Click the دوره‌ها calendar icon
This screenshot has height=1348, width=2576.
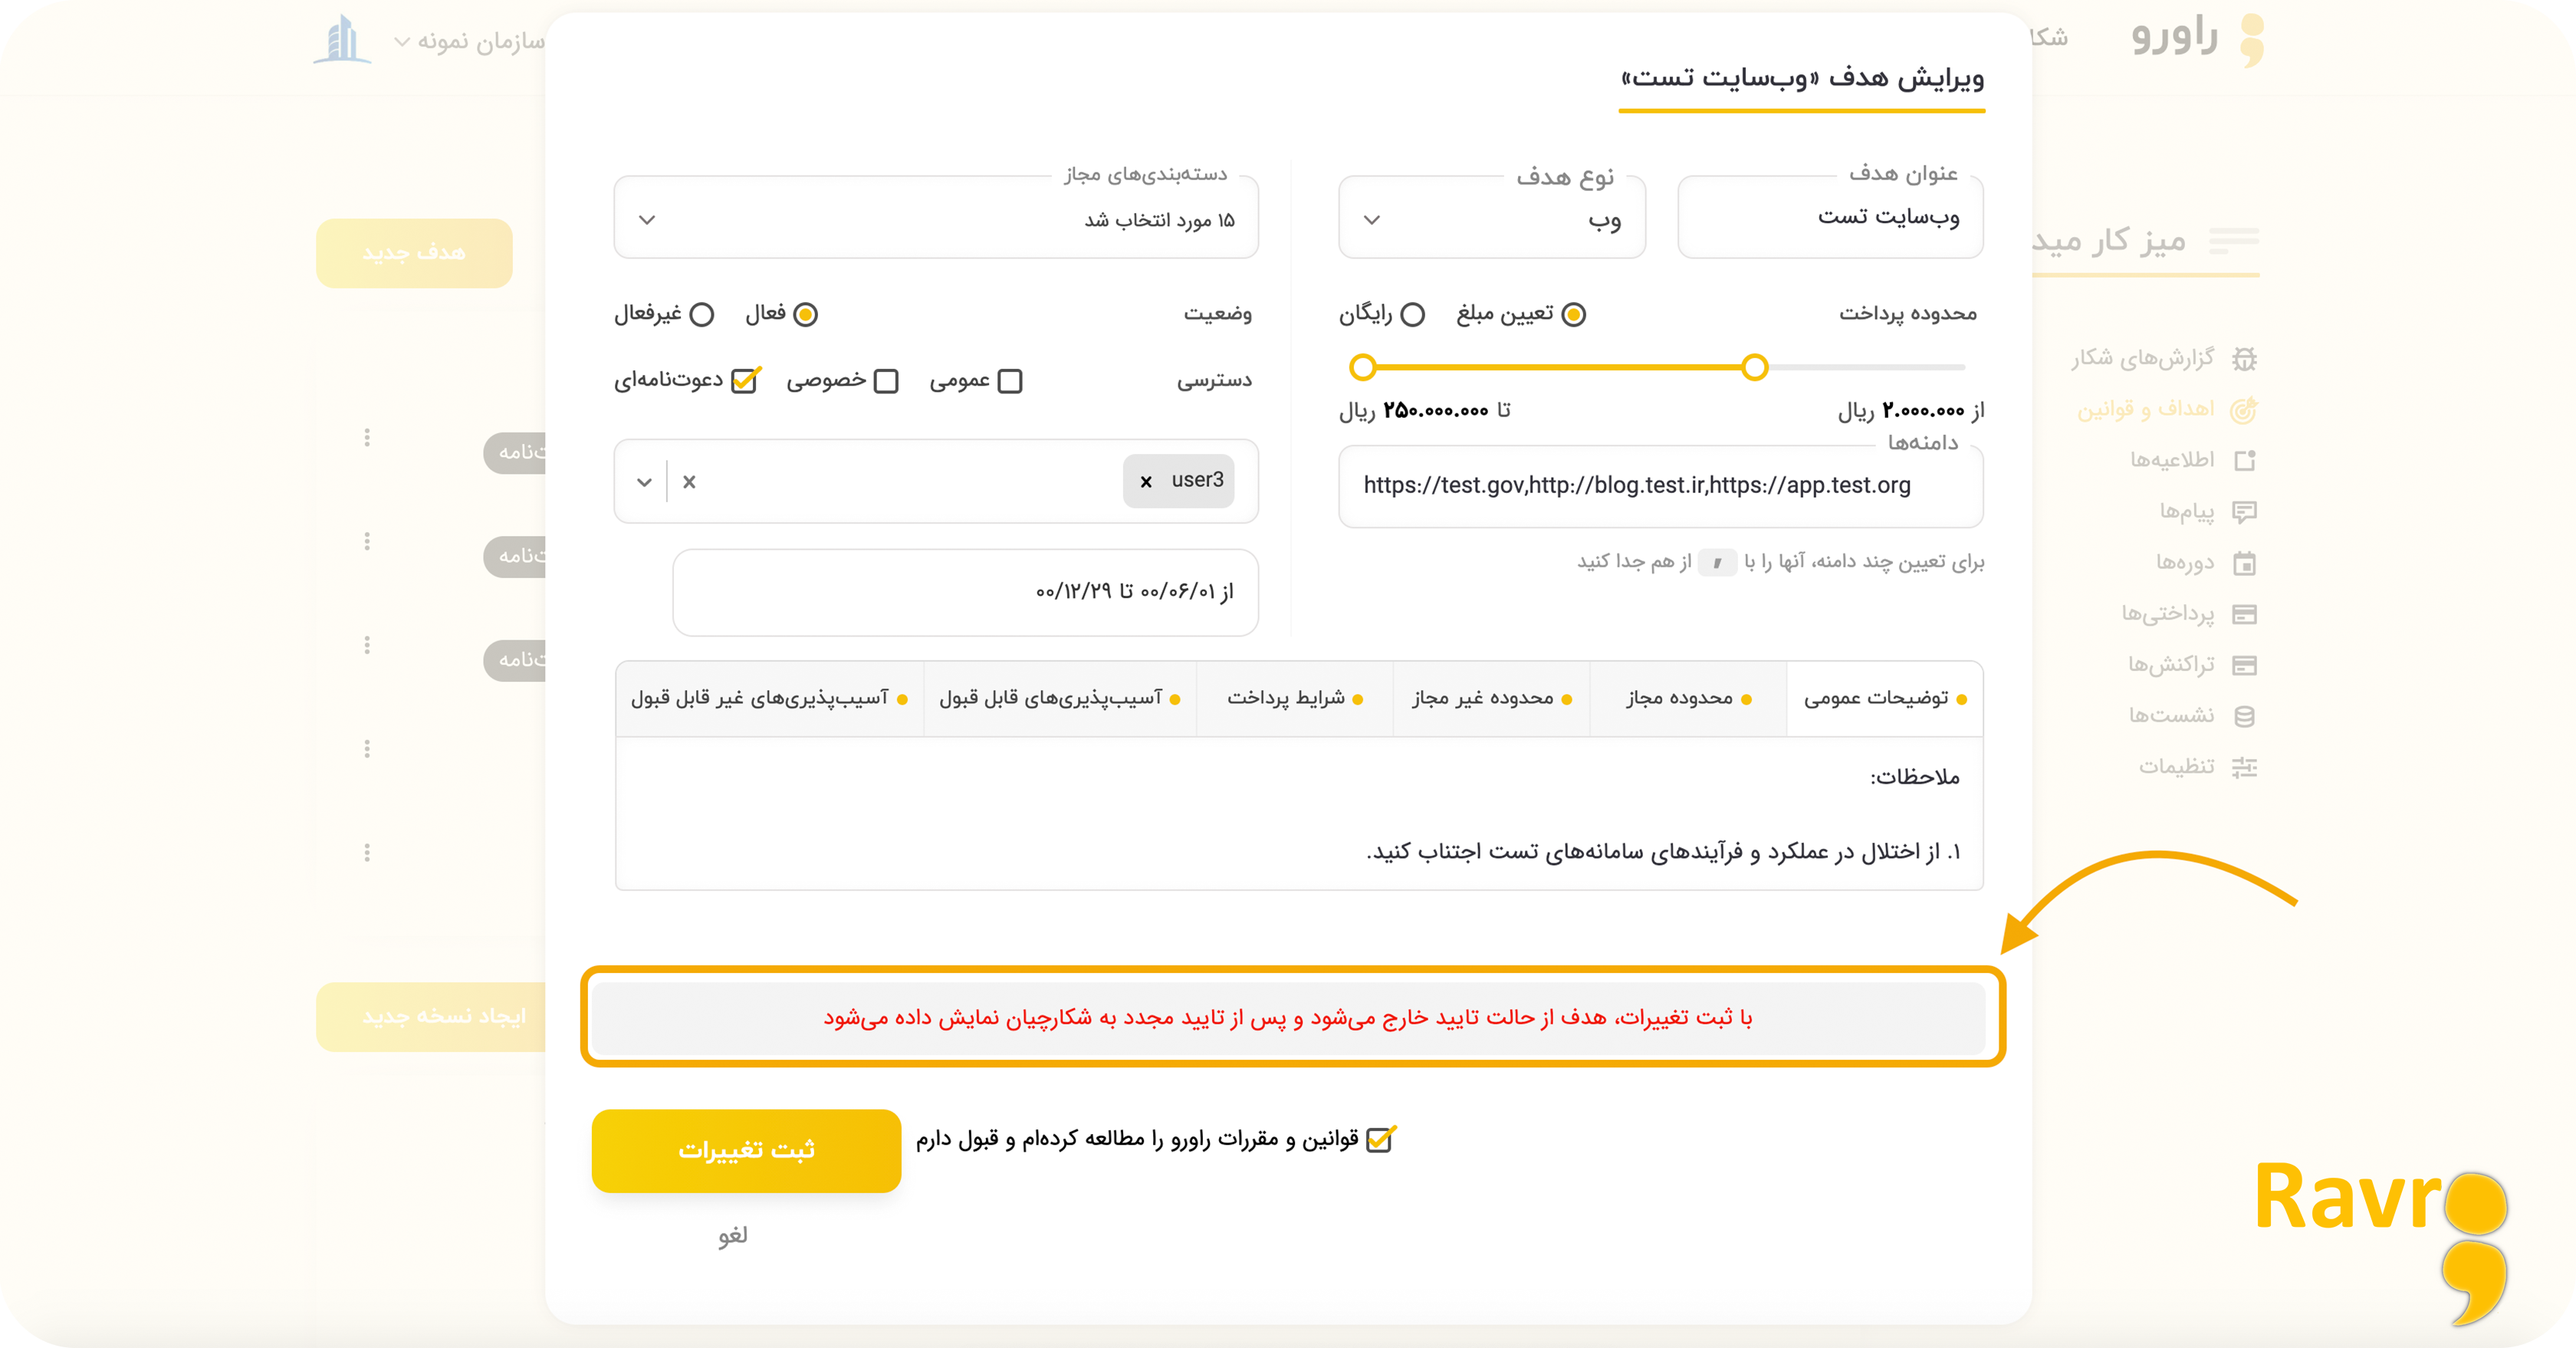2244,563
